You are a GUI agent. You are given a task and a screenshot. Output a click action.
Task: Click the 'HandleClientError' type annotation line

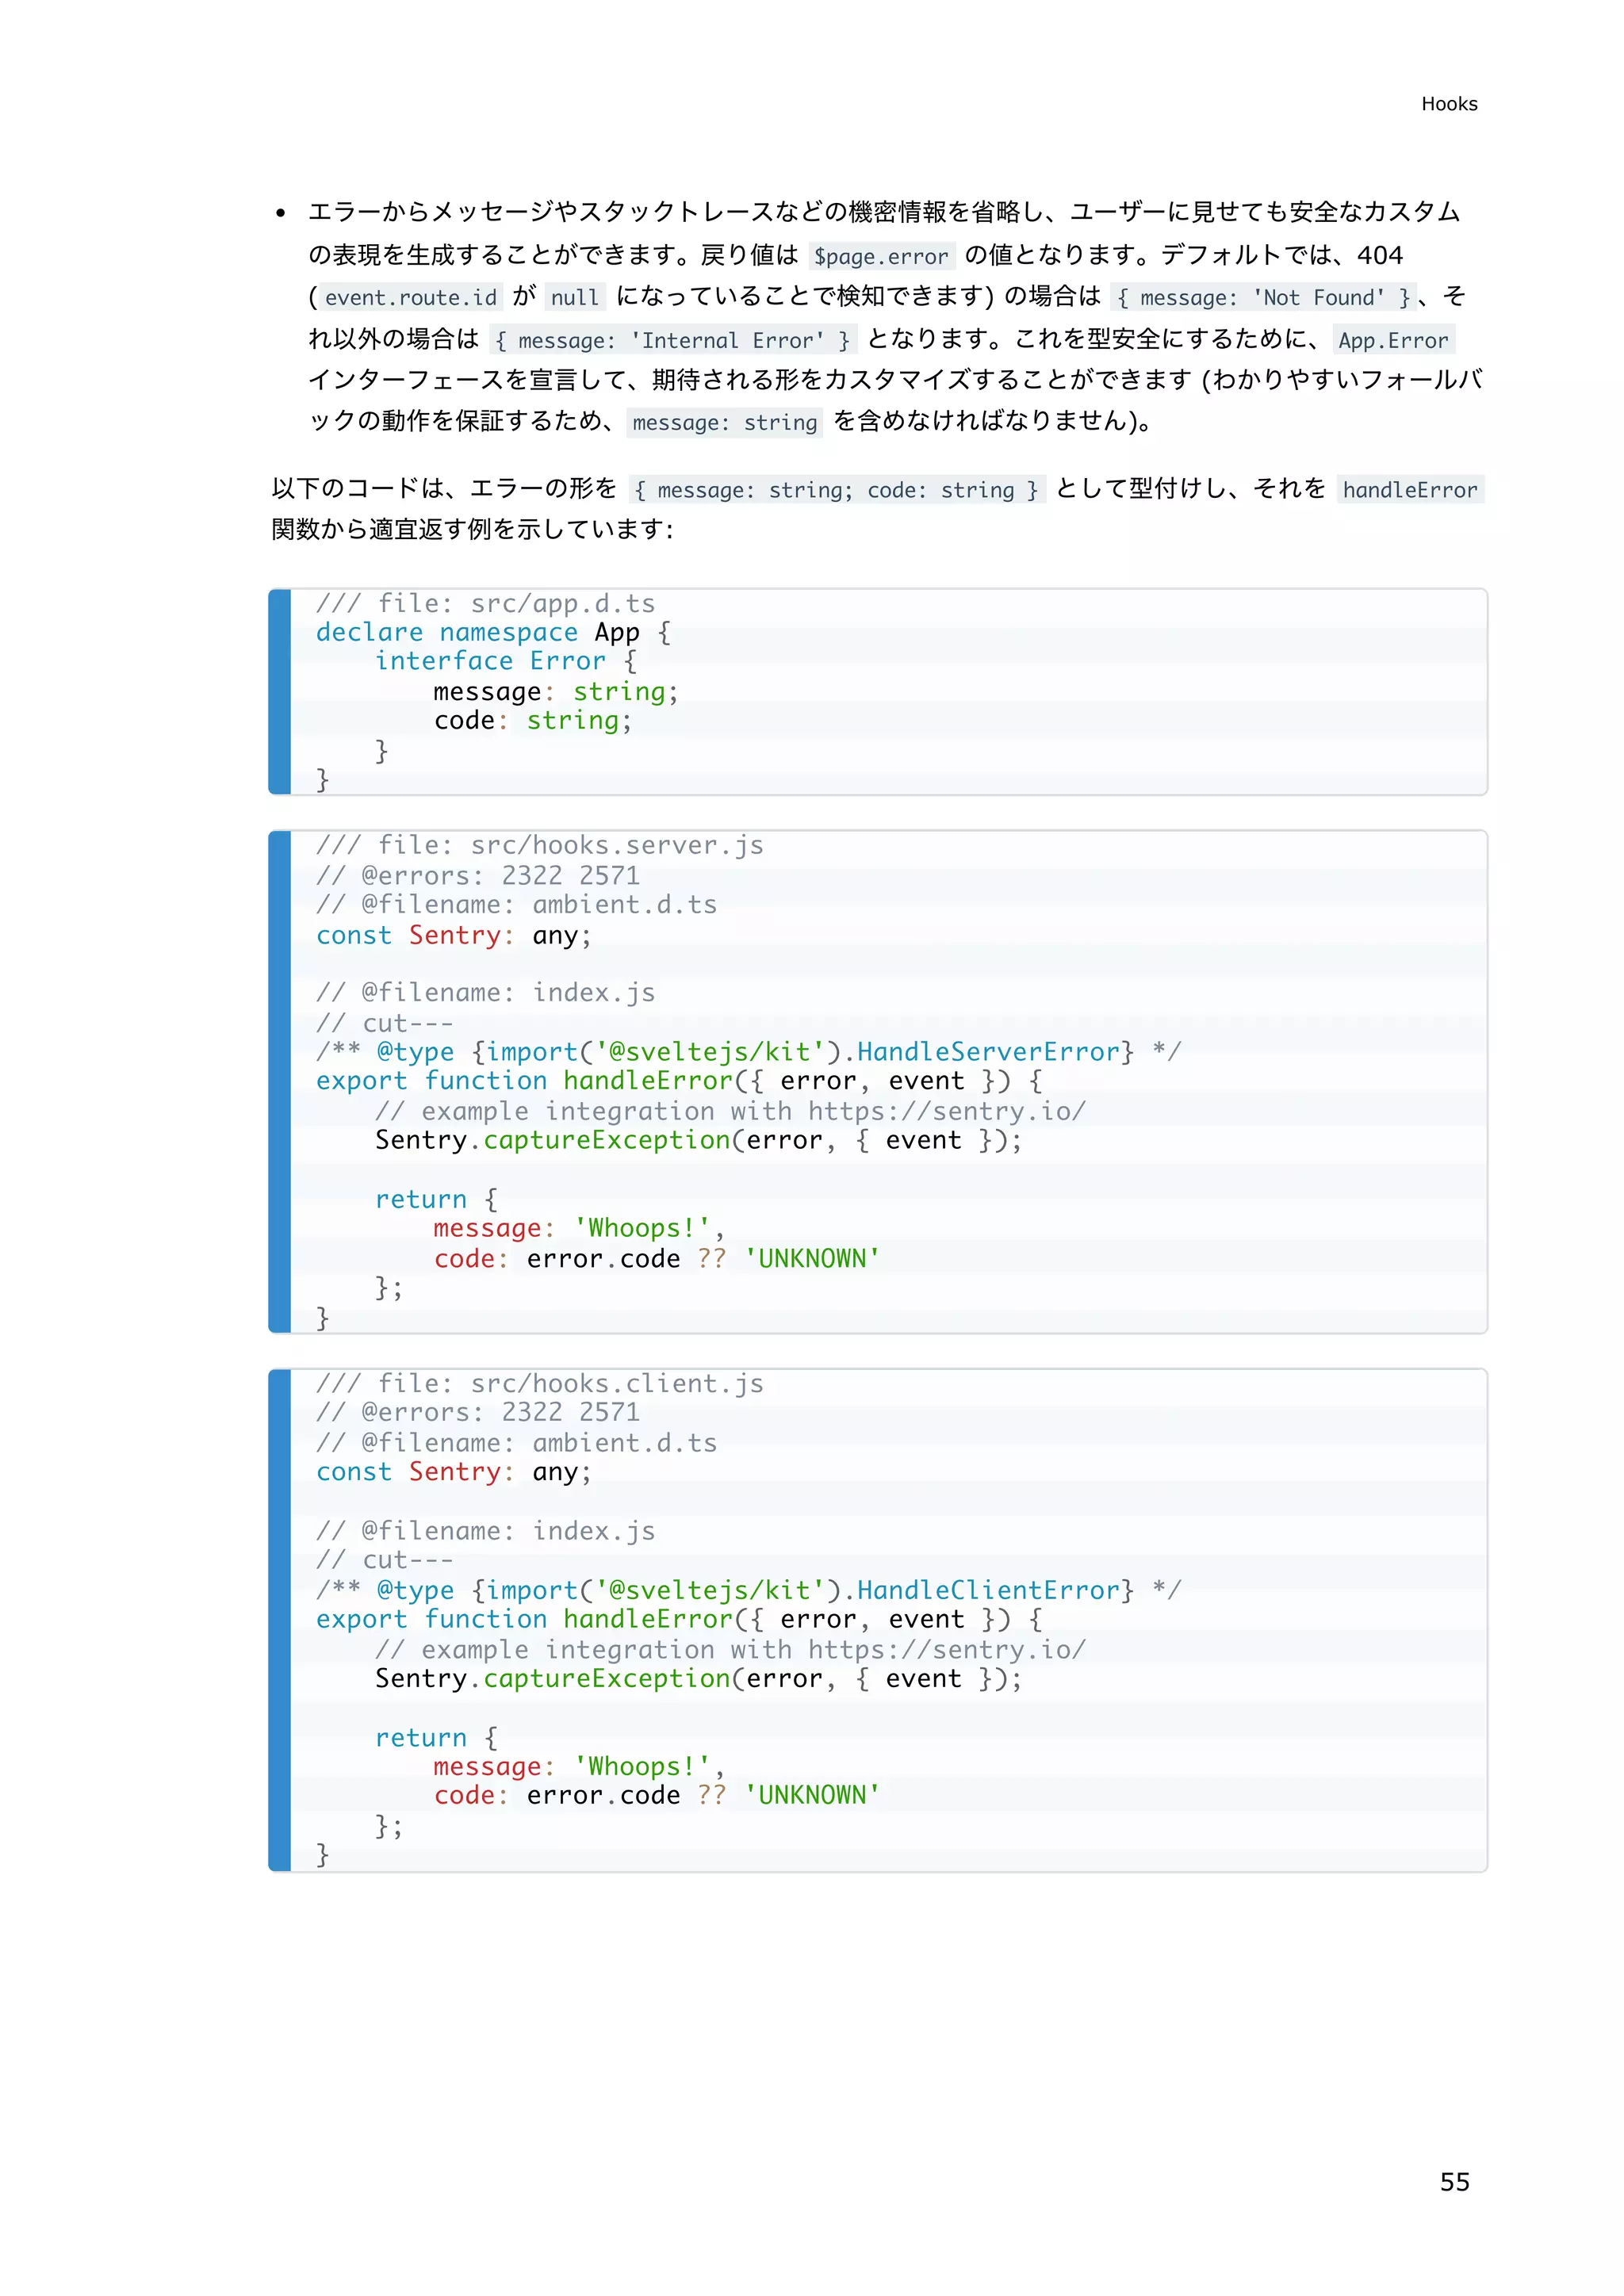749,1590
